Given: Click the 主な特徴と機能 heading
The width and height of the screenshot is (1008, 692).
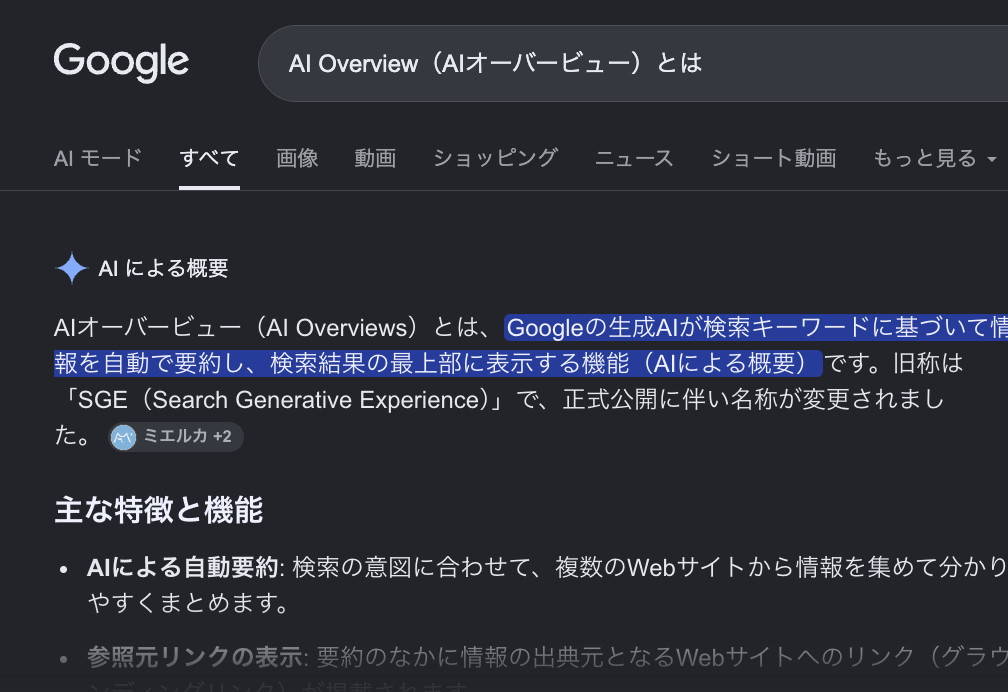Looking at the screenshot, I should click(159, 510).
